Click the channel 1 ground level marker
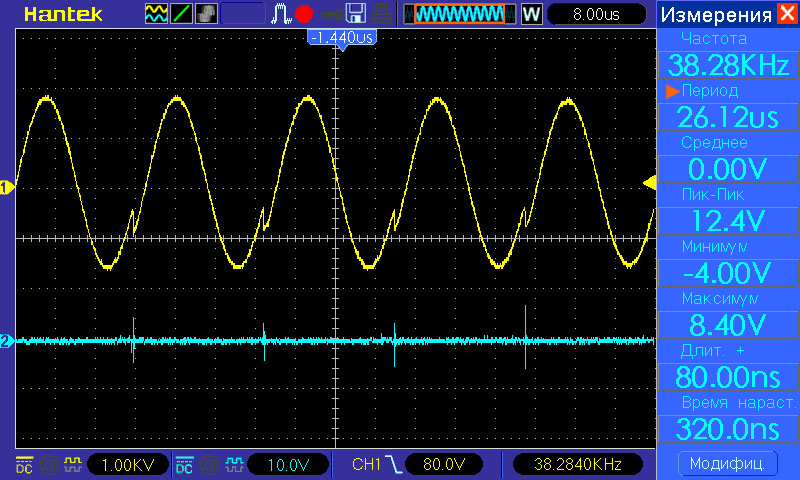800x480 pixels. [x=7, y=188]
